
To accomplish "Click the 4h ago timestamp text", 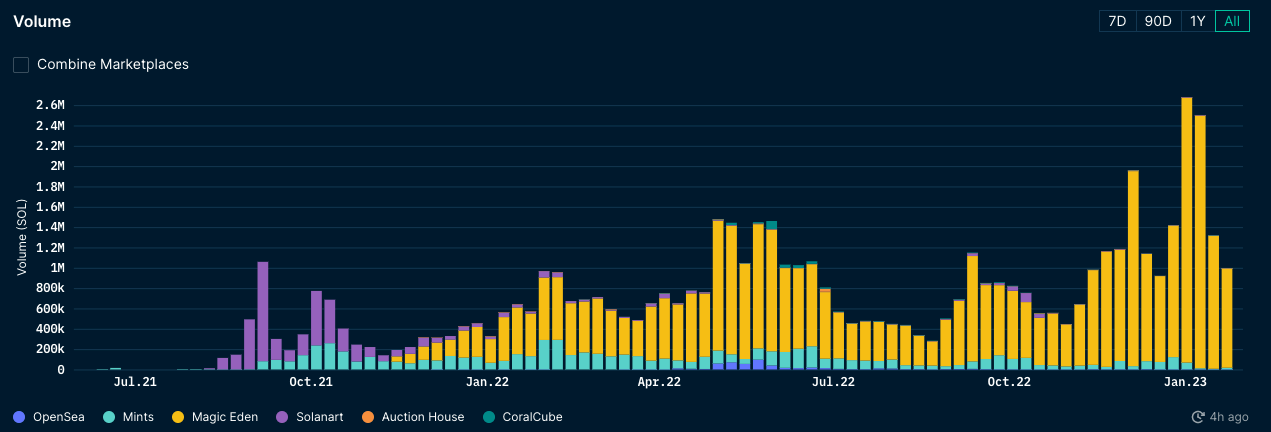I will pyautogui.click(x=1228, y=417).
